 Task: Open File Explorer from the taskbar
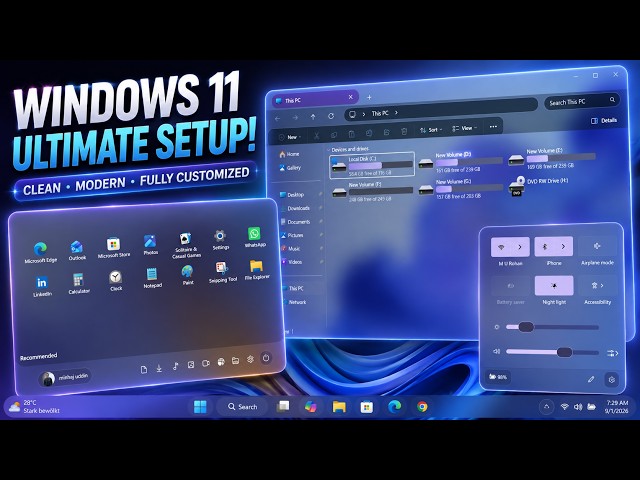339,407
